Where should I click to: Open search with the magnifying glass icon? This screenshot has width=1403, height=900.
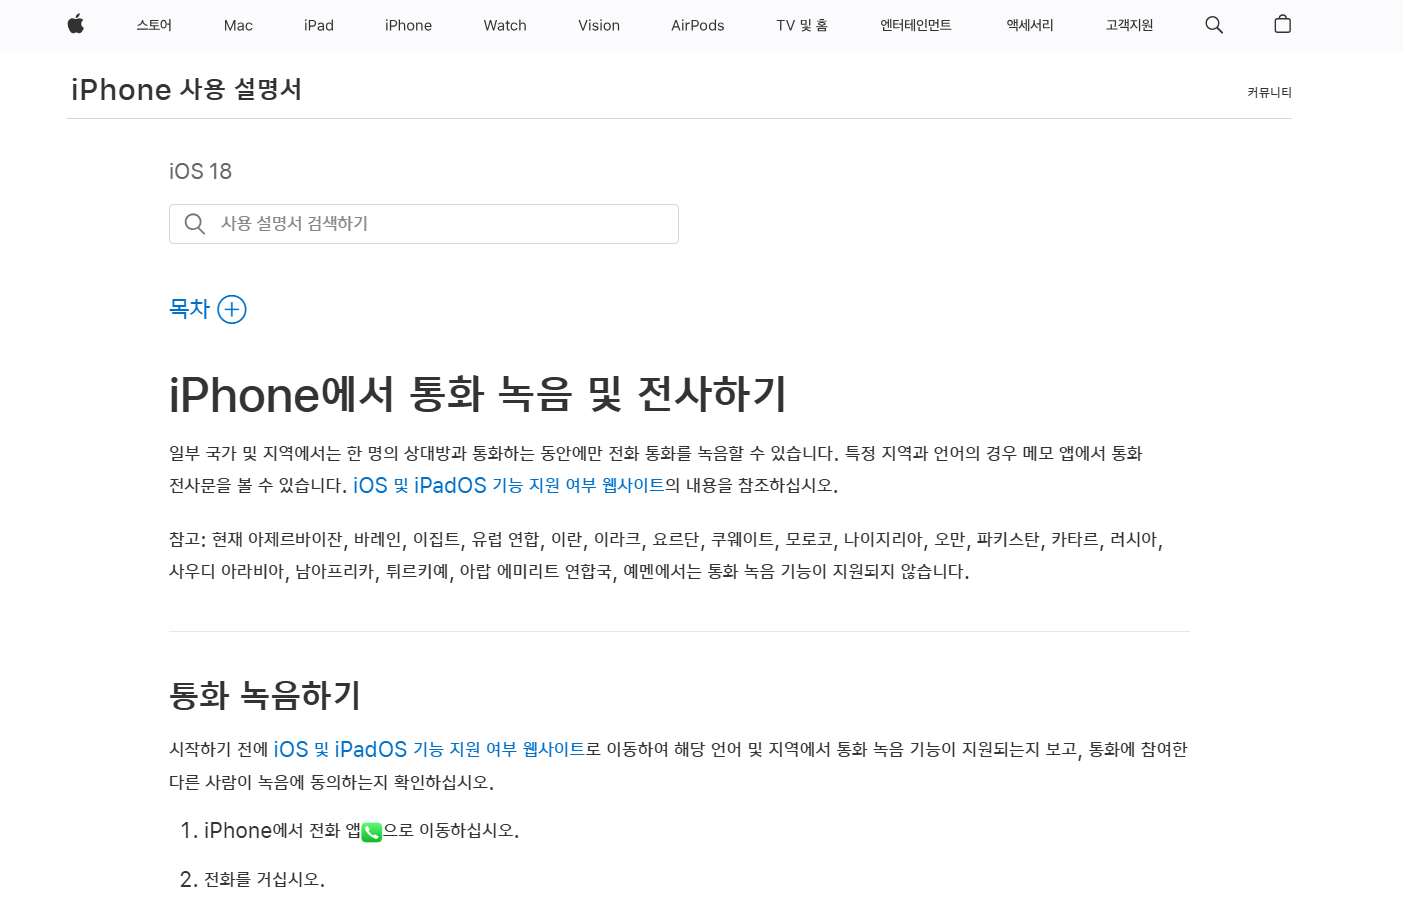tap(1213, 24)
